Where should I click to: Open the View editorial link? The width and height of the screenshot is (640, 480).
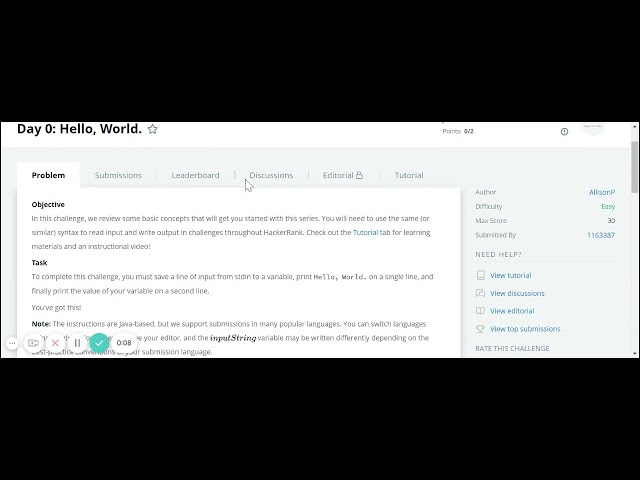512,311
